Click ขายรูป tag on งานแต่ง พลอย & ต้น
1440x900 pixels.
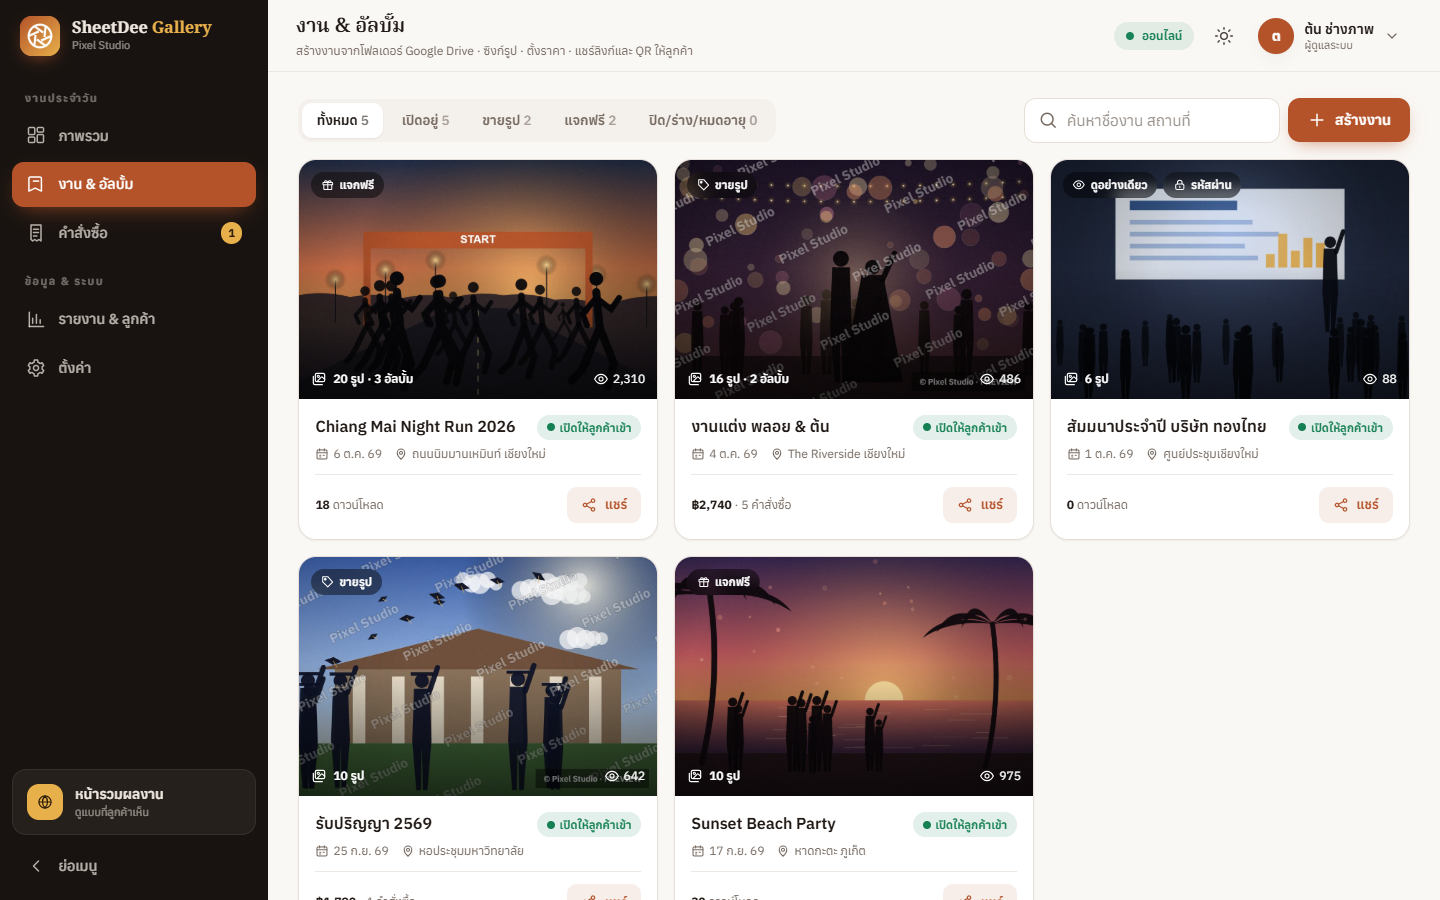(722, 185)
